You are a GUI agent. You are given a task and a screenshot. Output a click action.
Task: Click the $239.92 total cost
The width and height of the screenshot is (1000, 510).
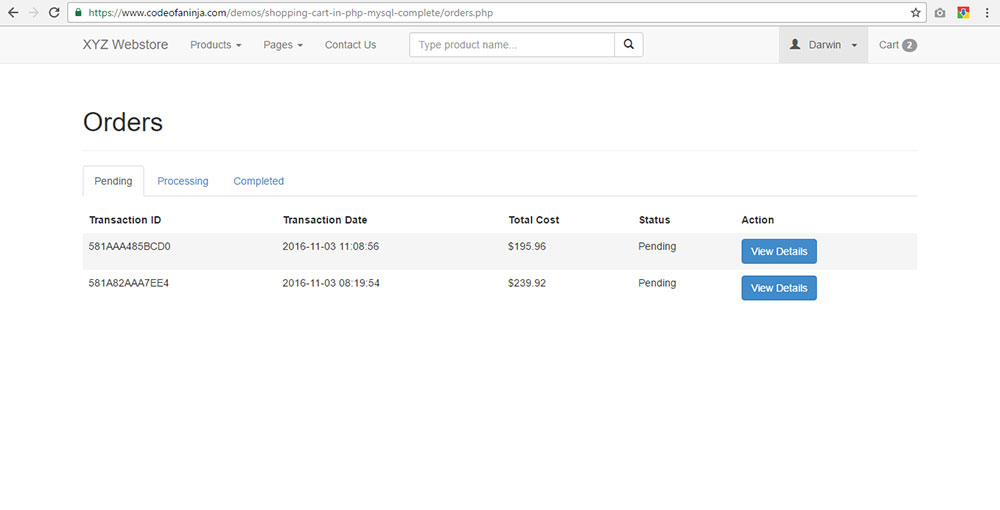pos(527,283)
